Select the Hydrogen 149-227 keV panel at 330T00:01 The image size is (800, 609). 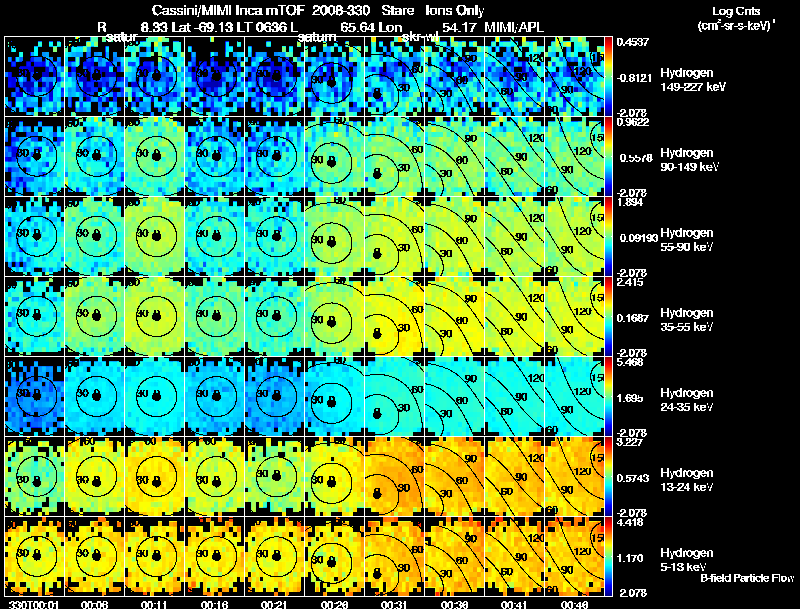tap(35, 77)
